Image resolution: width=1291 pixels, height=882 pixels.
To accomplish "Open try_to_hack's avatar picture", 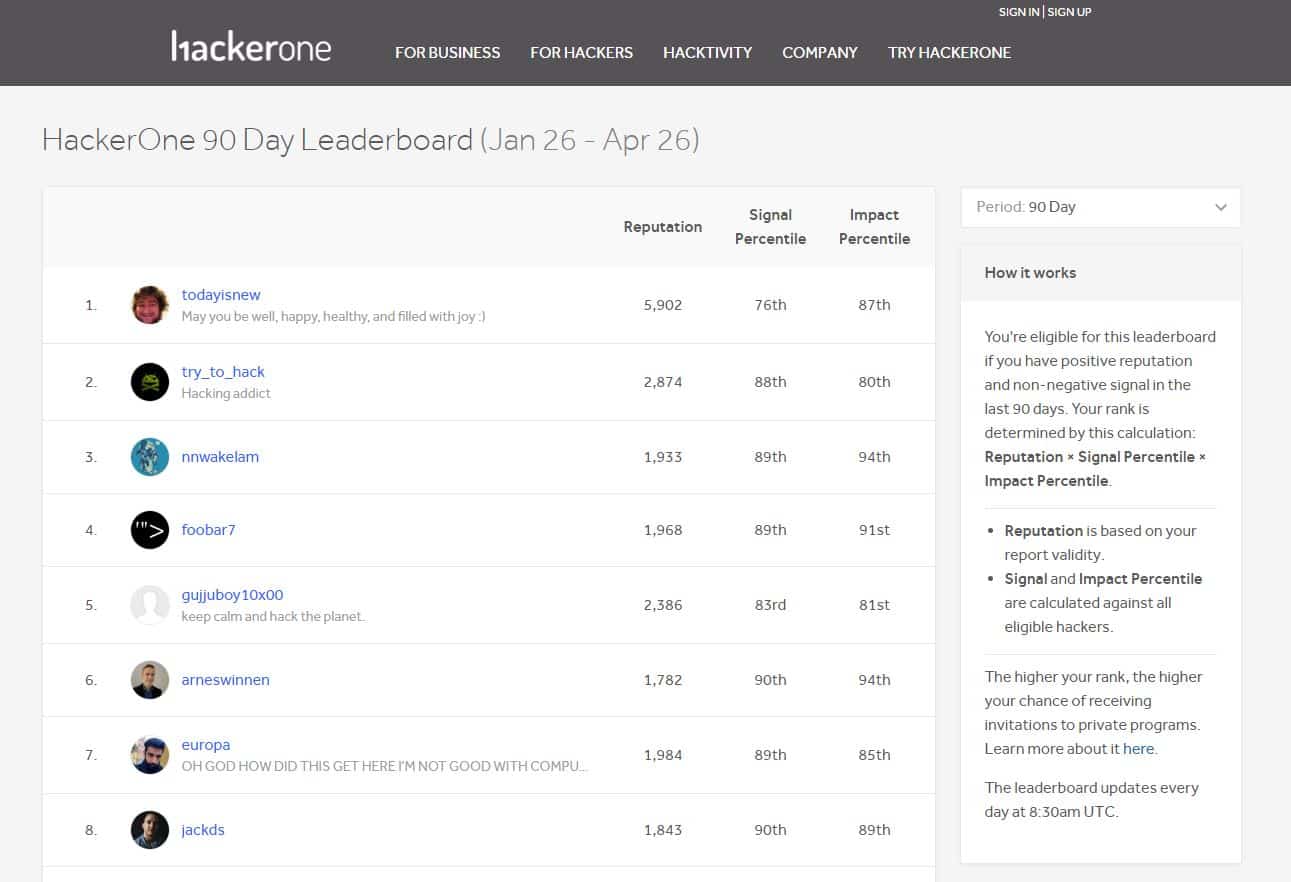I will (x=150, y=382).
